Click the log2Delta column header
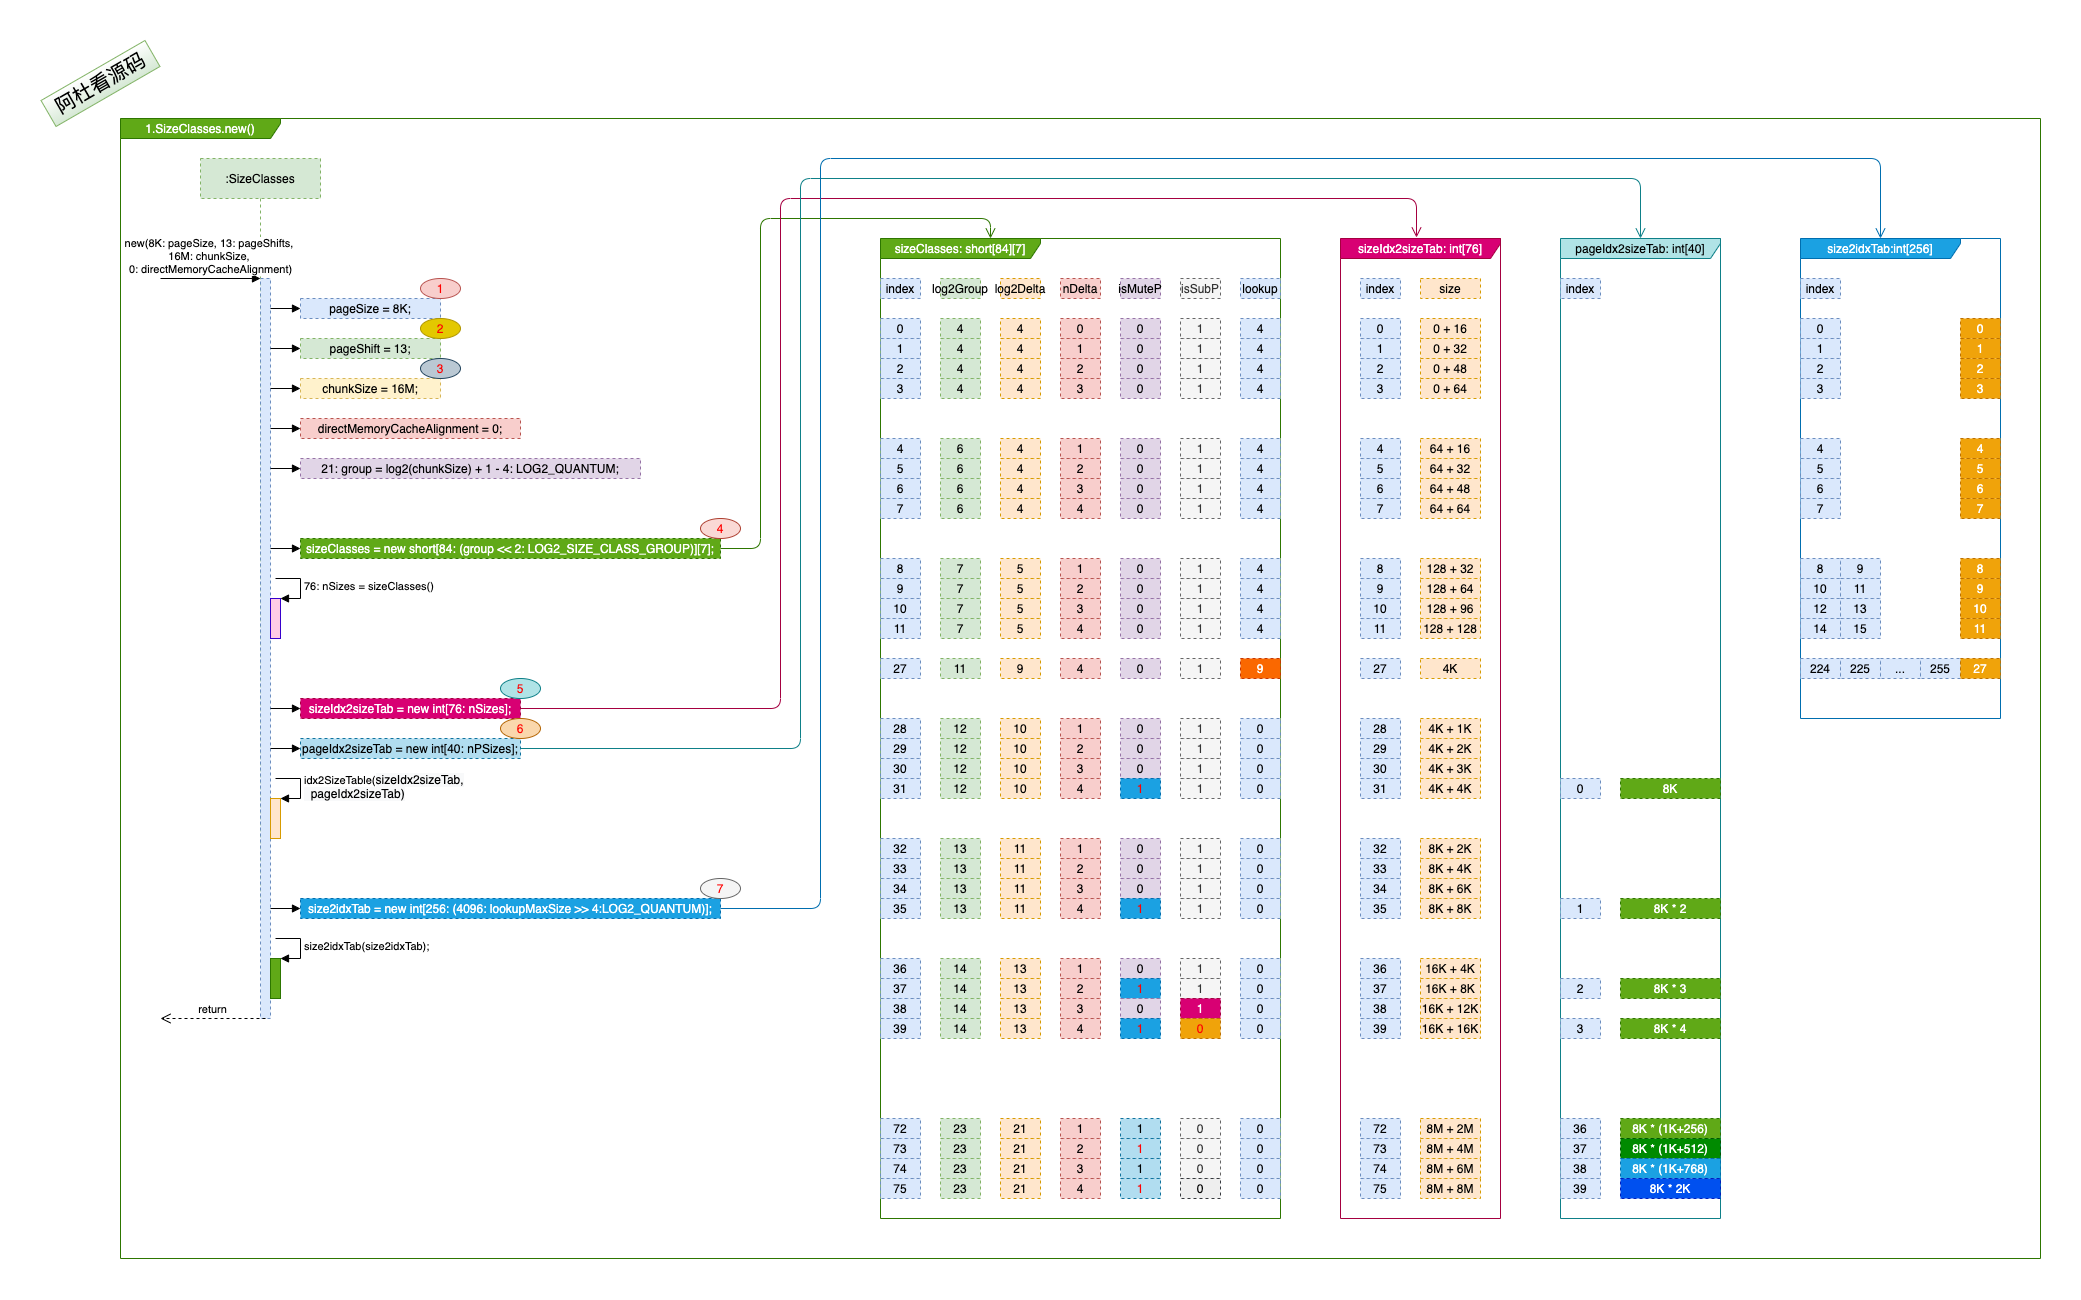Viewport: 2081px width, 1300px height. point(1020,289)
